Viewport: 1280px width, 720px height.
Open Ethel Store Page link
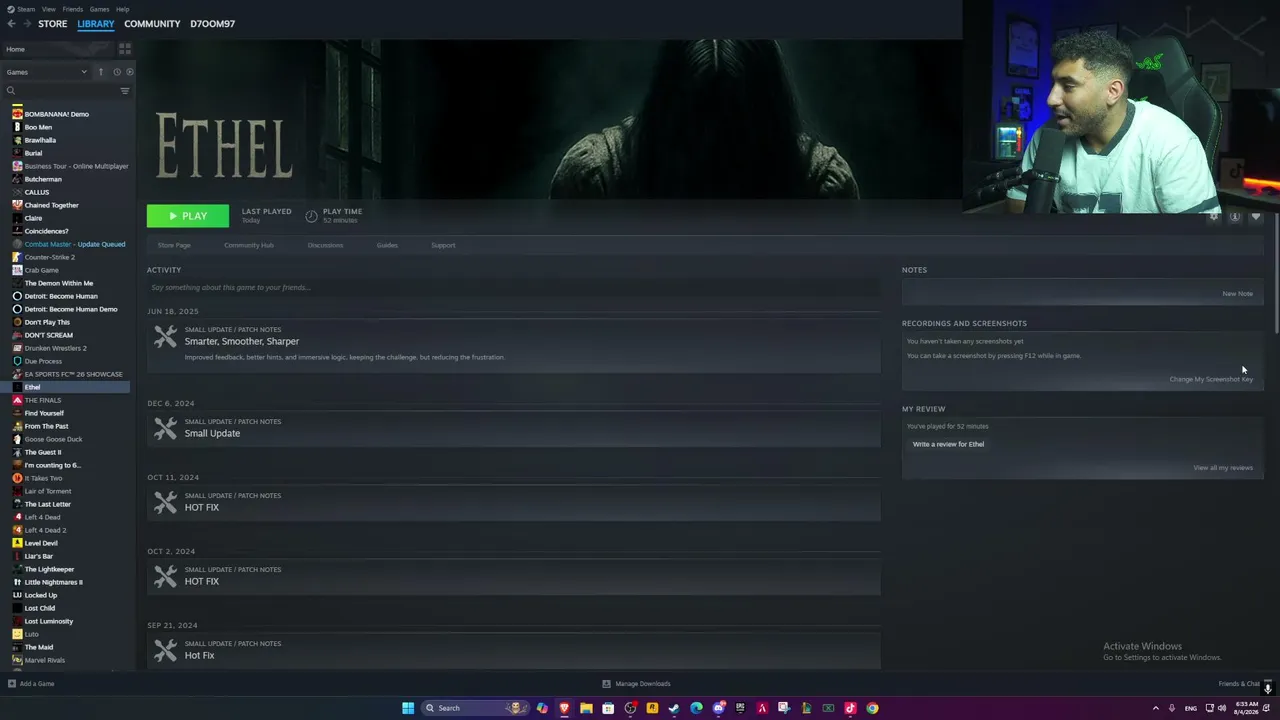[x=174, y=245]
